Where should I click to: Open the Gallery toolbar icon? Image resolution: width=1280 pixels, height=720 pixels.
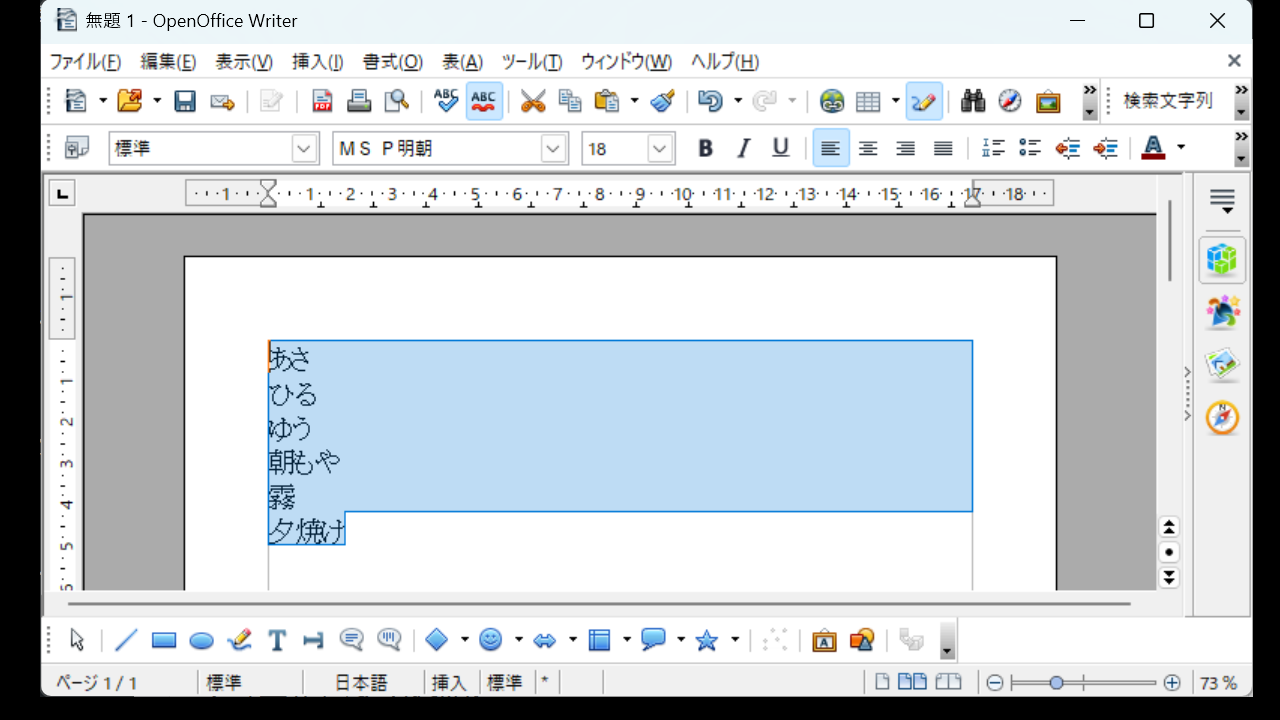(1048, 101)
